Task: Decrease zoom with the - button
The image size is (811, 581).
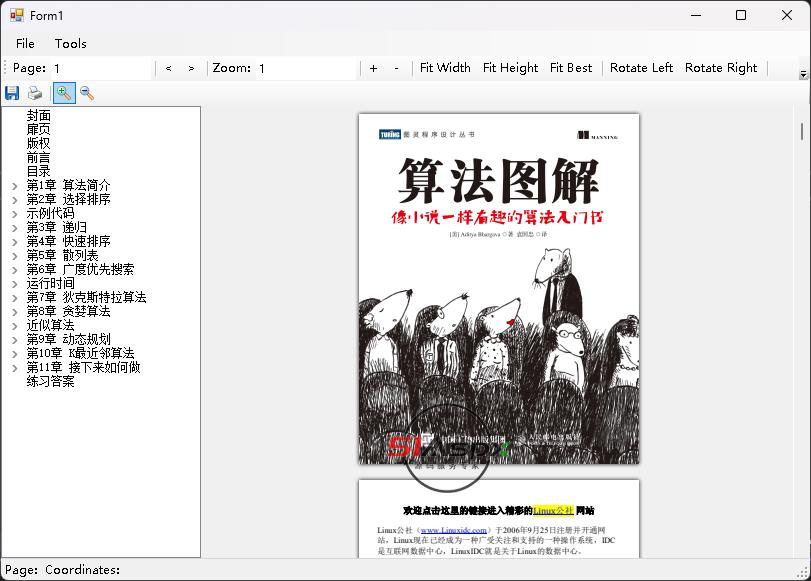Action: tap(396, 68)
